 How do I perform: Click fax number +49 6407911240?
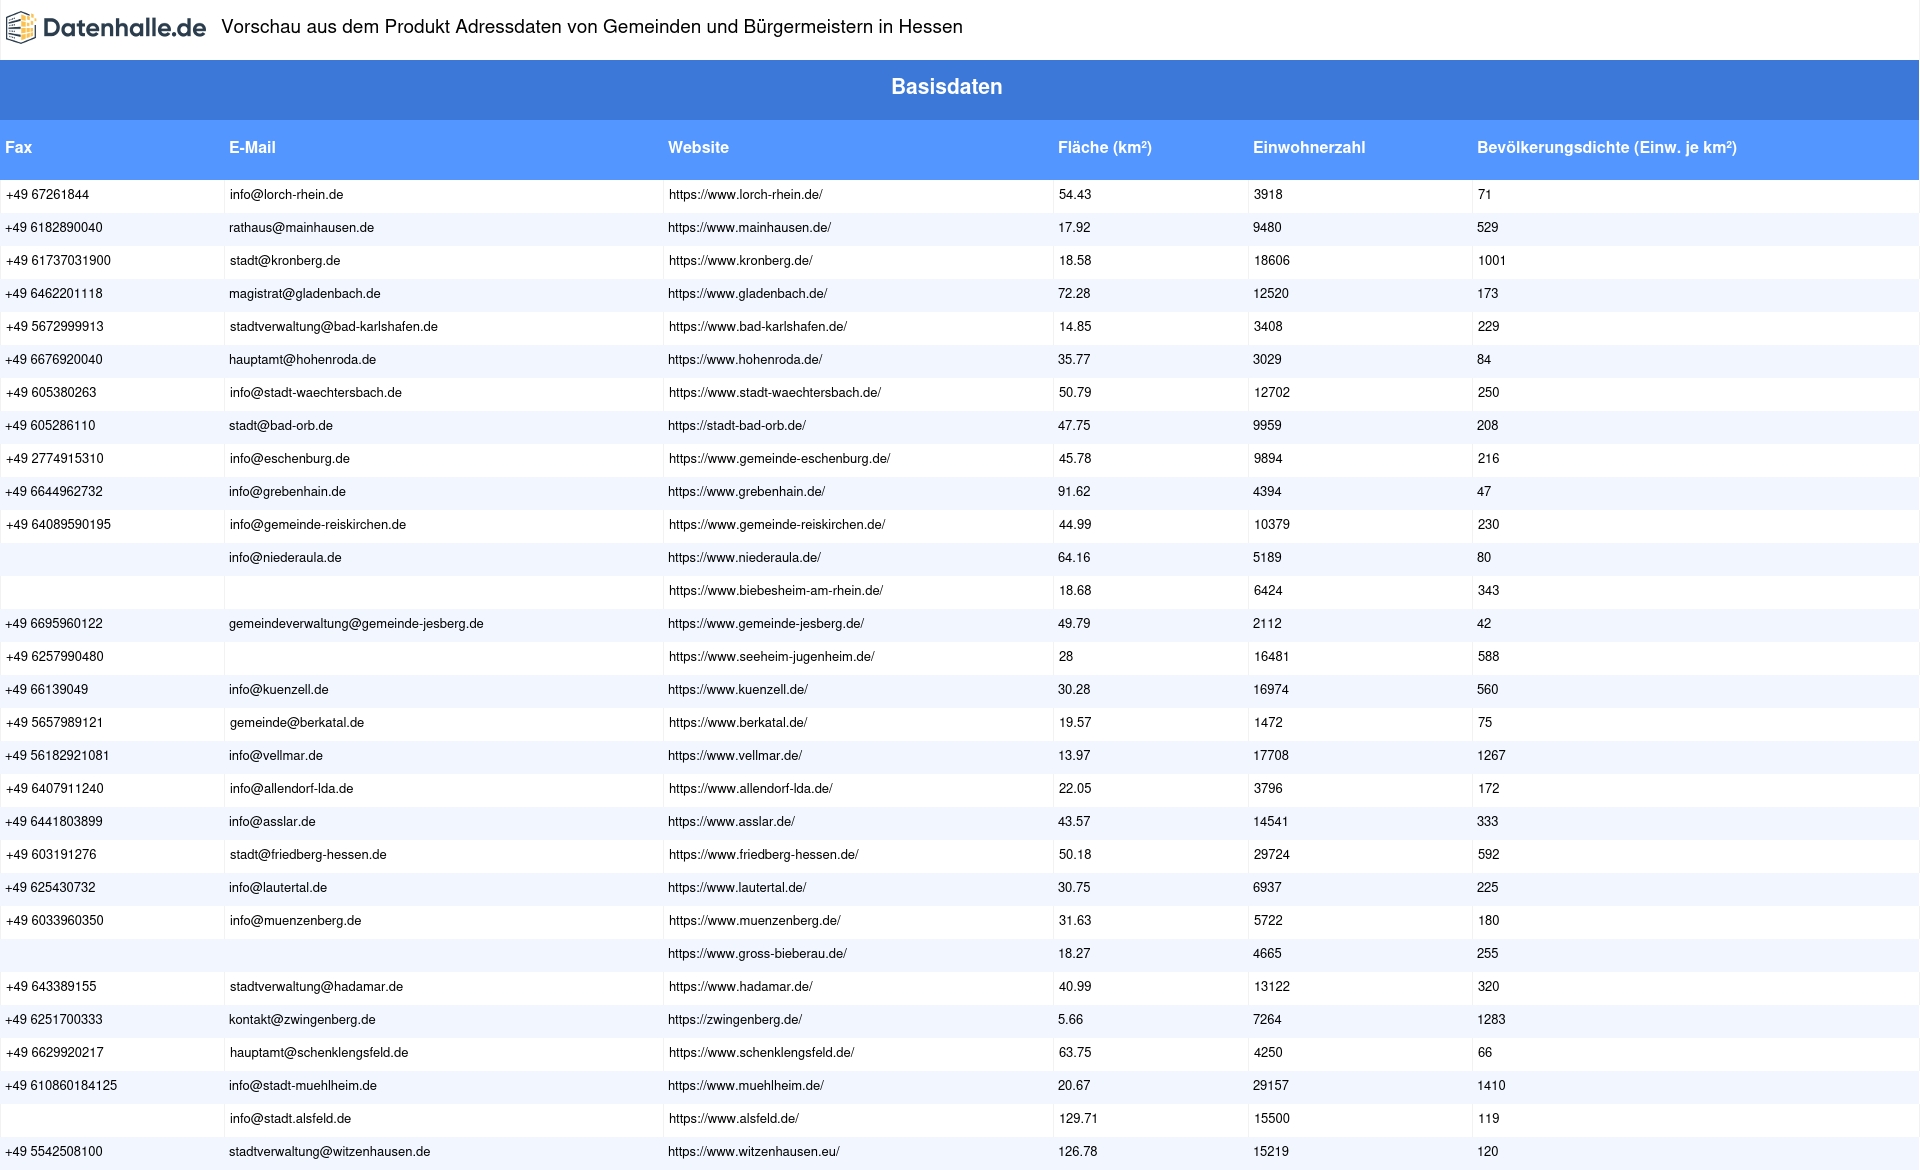(x=55, y=789)
